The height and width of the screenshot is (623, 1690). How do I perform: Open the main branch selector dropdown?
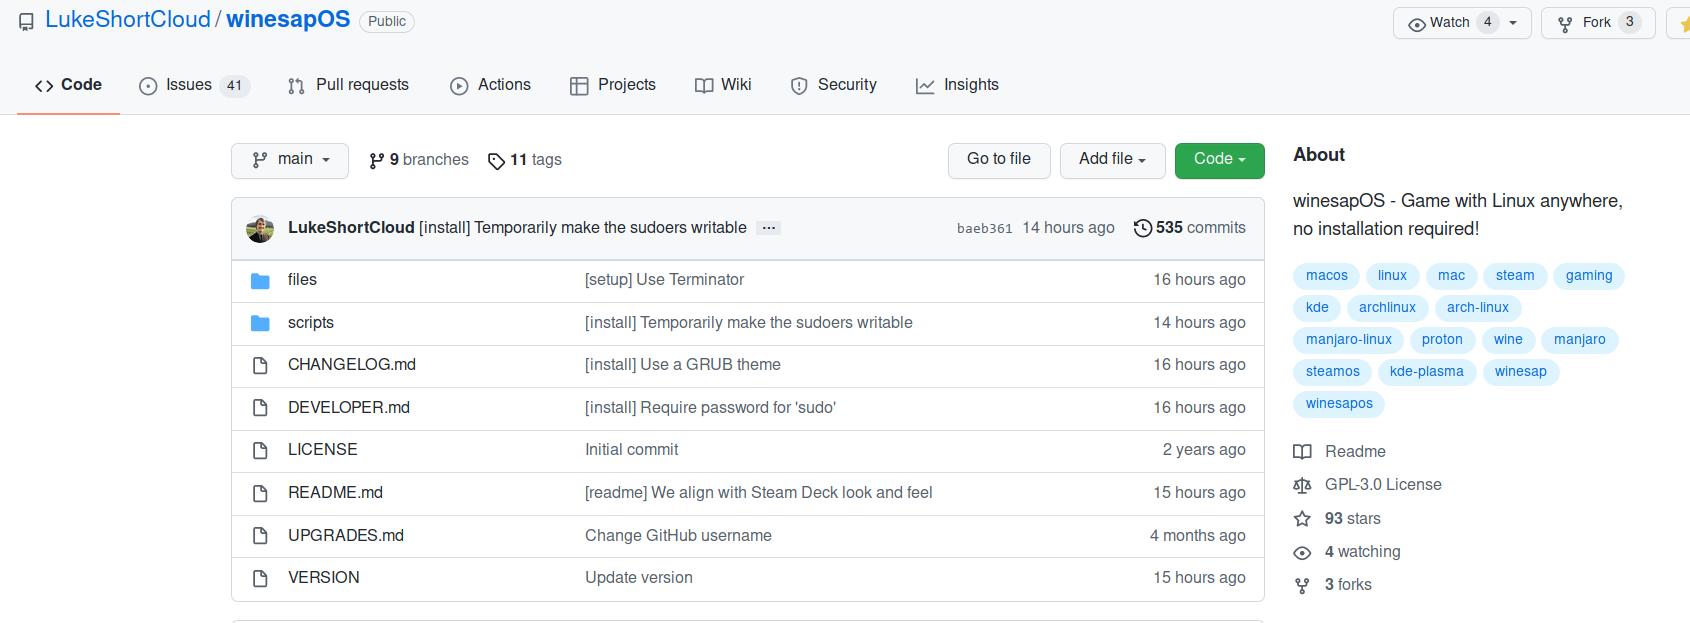coord(290,160)
